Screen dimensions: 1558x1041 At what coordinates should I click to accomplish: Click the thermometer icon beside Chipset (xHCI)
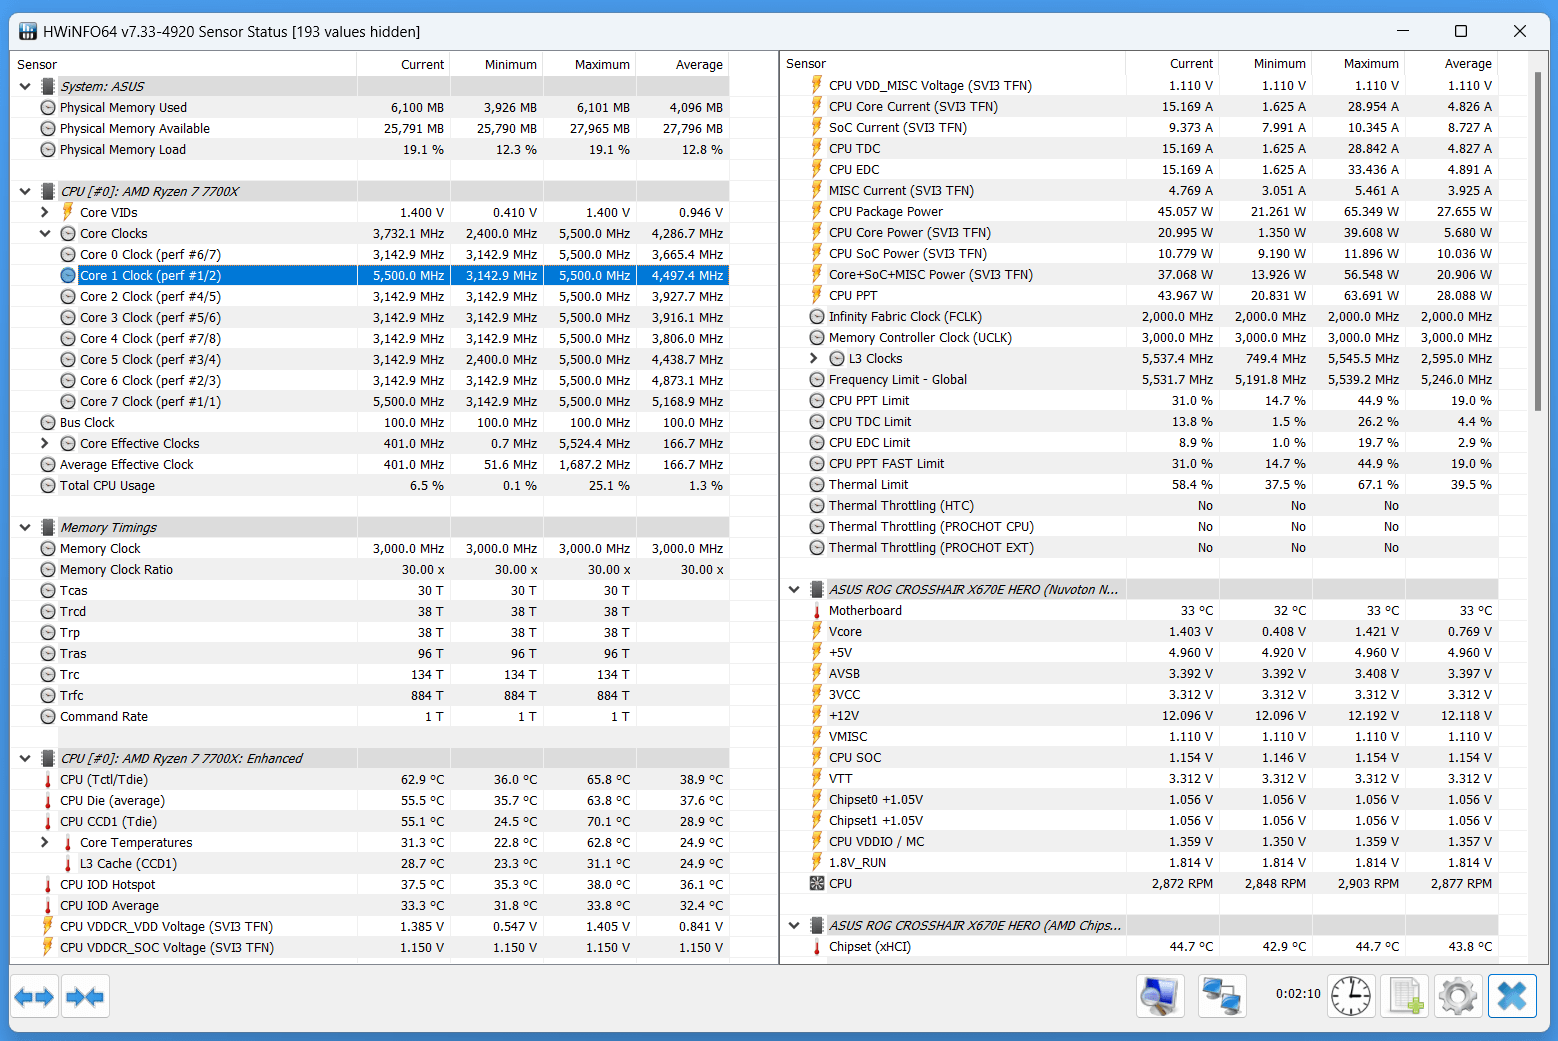click(817, 946)
